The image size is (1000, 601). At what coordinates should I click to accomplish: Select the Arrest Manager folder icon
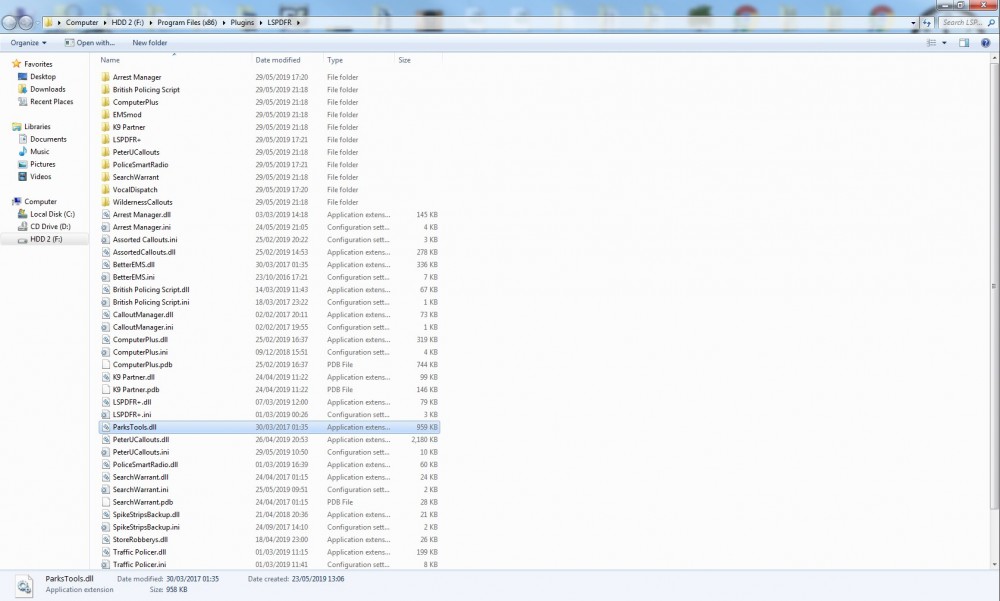(x=106, y=77)
